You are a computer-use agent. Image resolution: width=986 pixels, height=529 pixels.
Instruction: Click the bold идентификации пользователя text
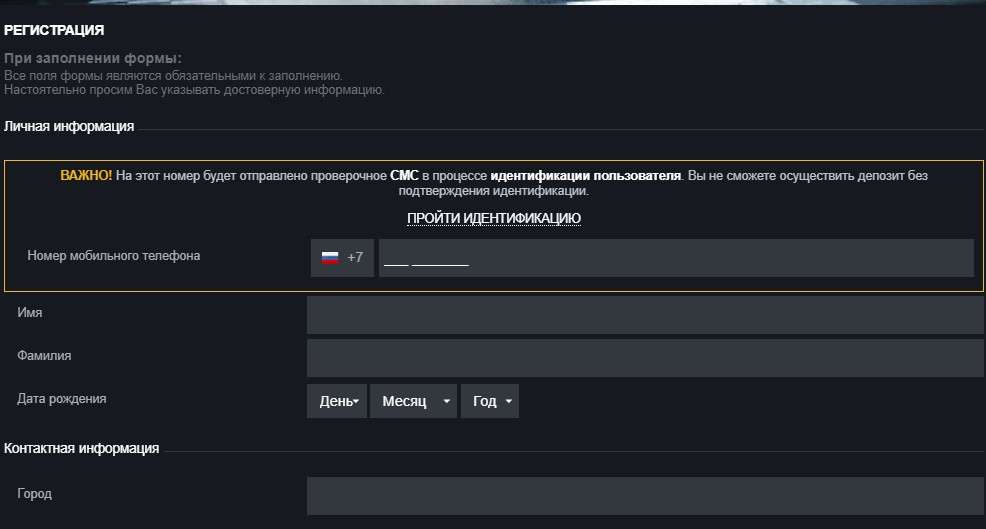click(x=586, y=176)
